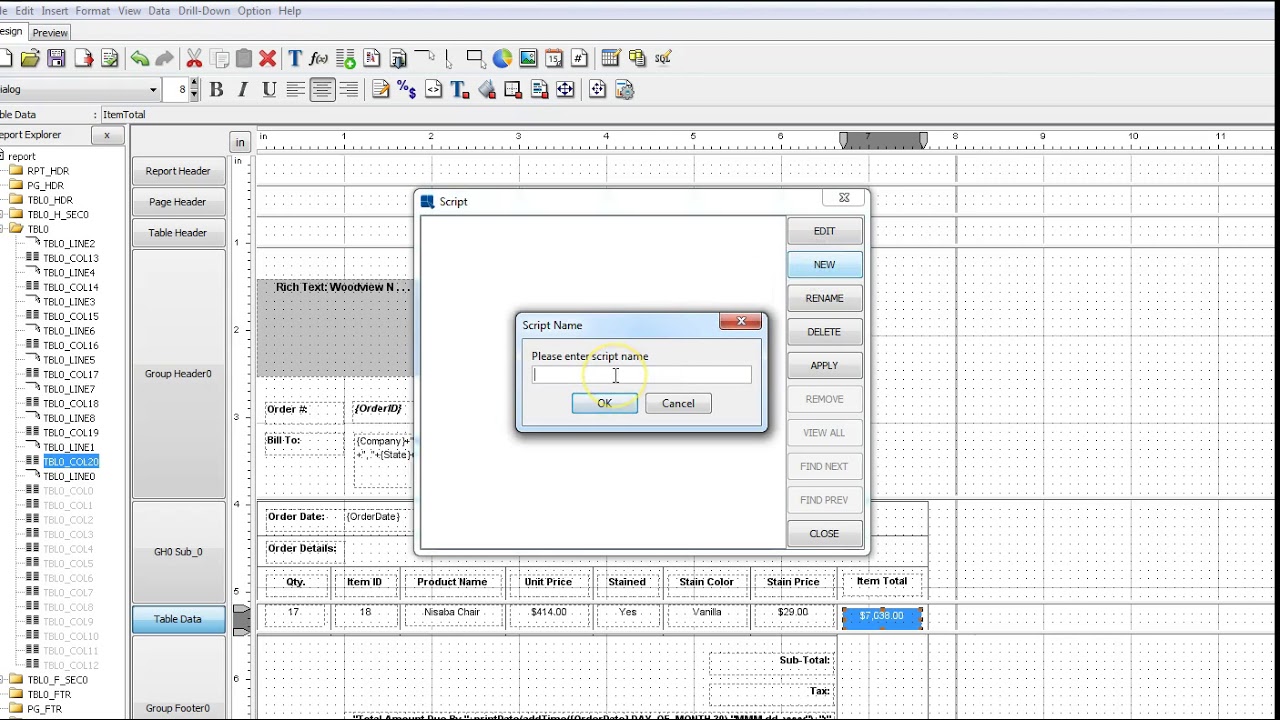
Task: Switch to the Preview tab
Action: (x=50, y=33)
